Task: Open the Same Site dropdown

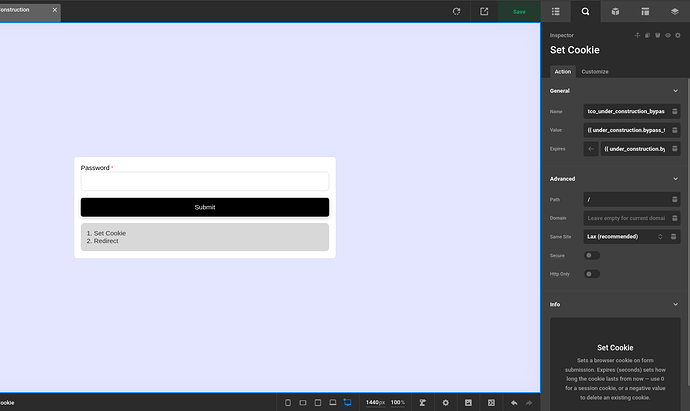Action: [625, 237]
